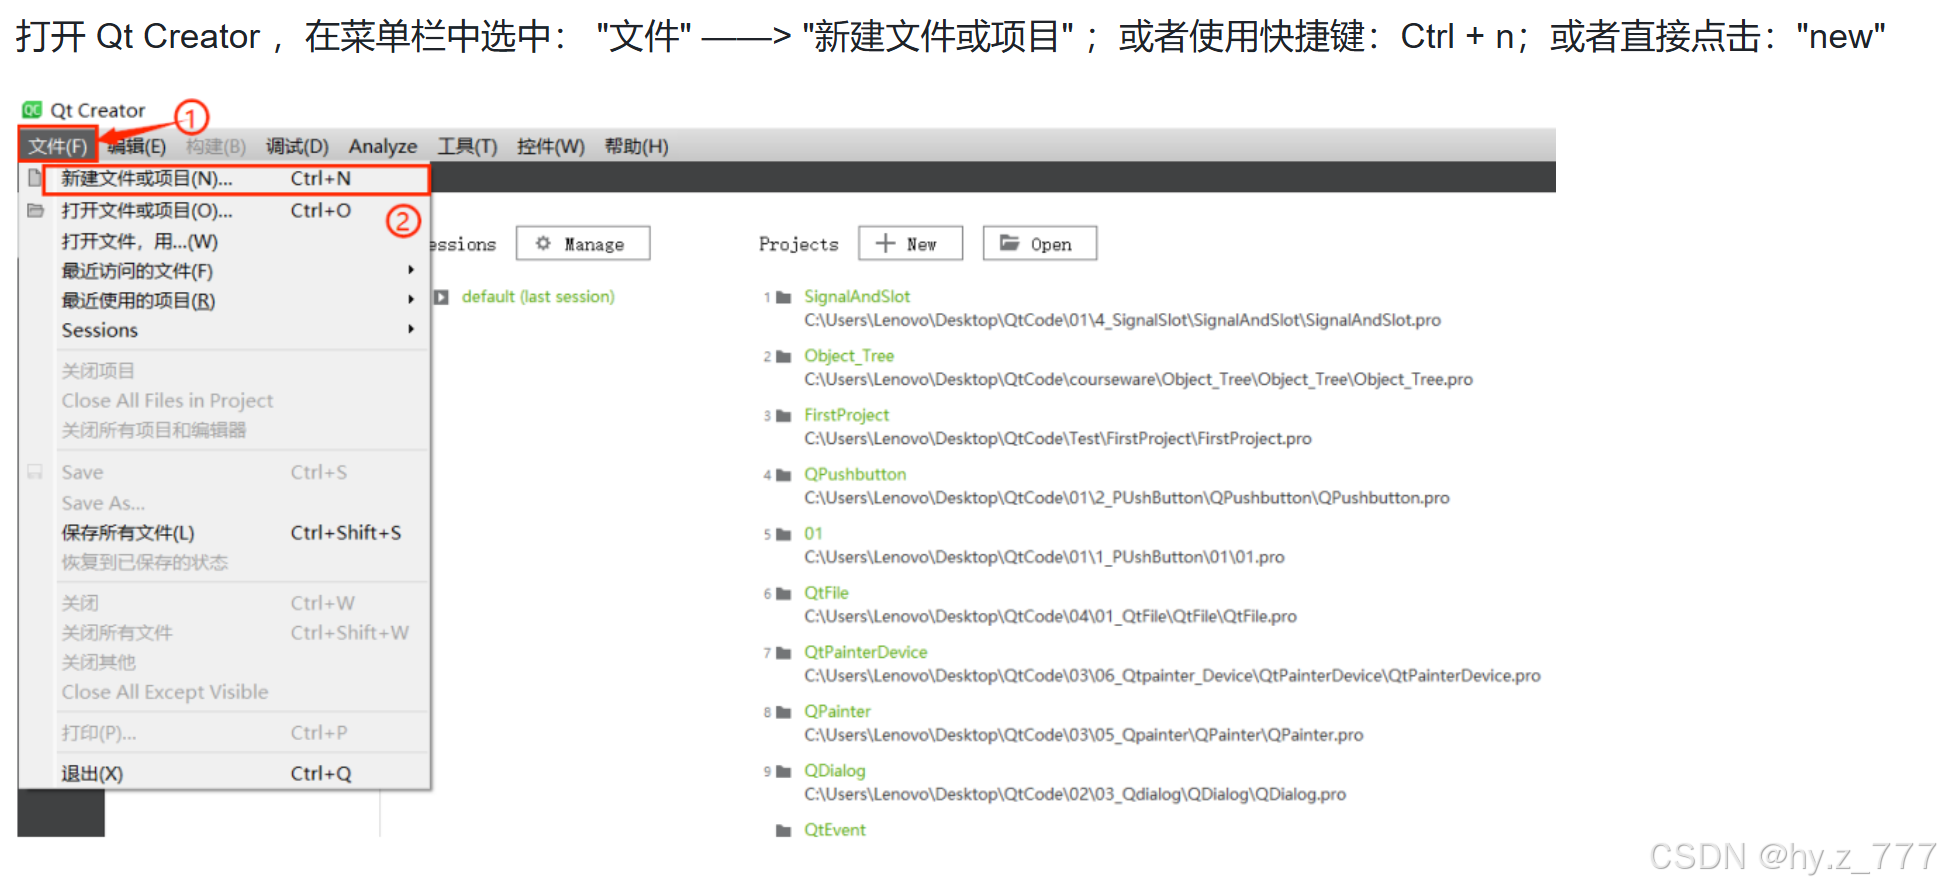Expand 最近访问的文件(F) submenu arrow

point(411,270)
